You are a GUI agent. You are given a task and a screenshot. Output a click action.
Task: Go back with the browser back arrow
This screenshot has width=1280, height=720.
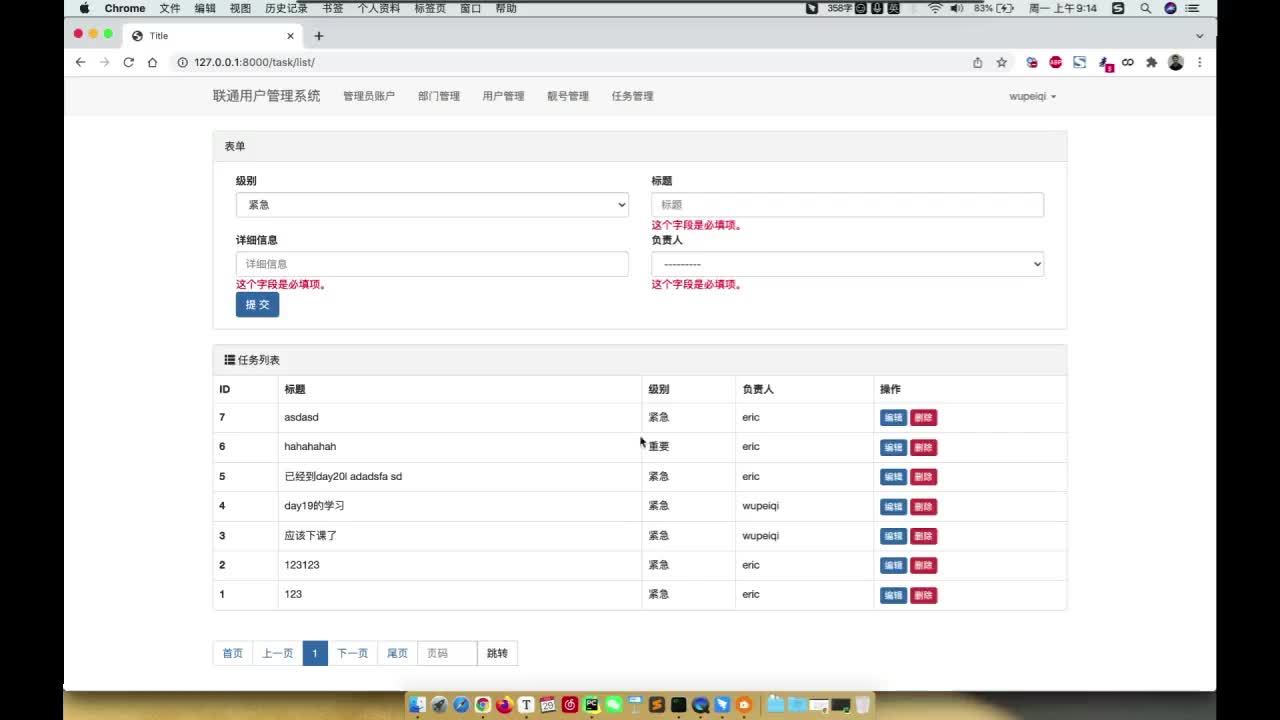pos(81,62)
